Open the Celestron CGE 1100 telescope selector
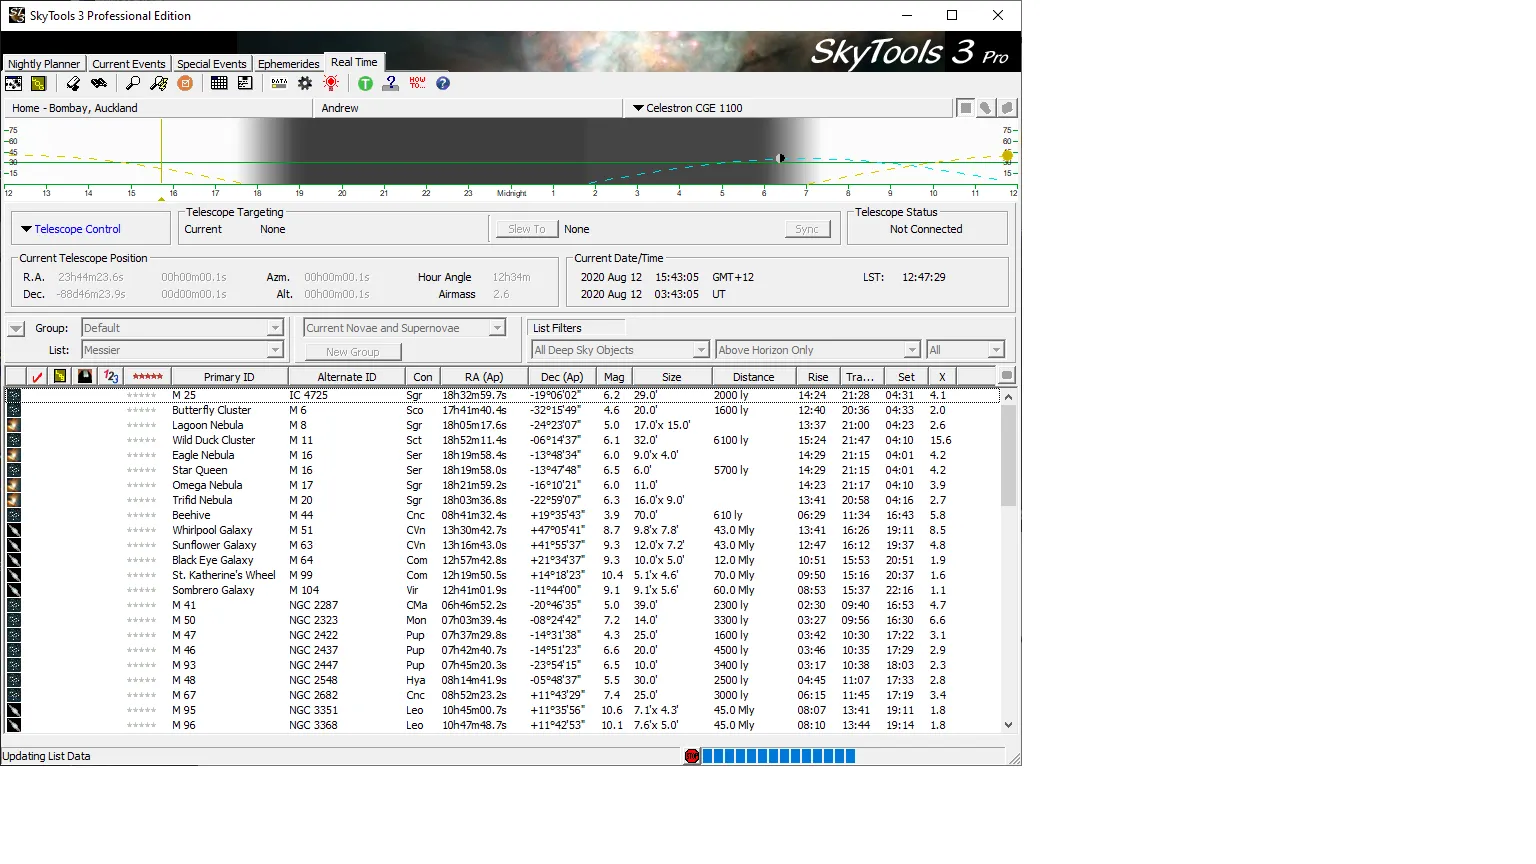 tap(790, 108)
